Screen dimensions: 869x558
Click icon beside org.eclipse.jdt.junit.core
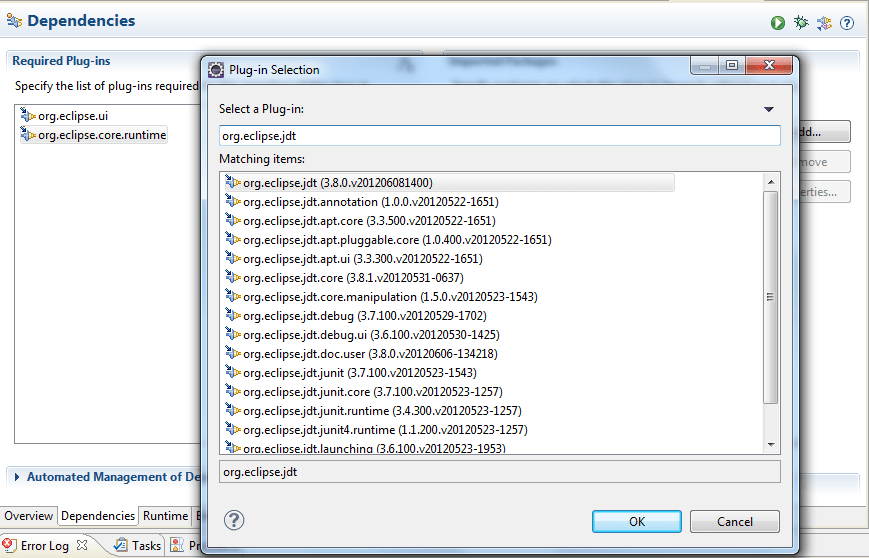click(233, 391)
